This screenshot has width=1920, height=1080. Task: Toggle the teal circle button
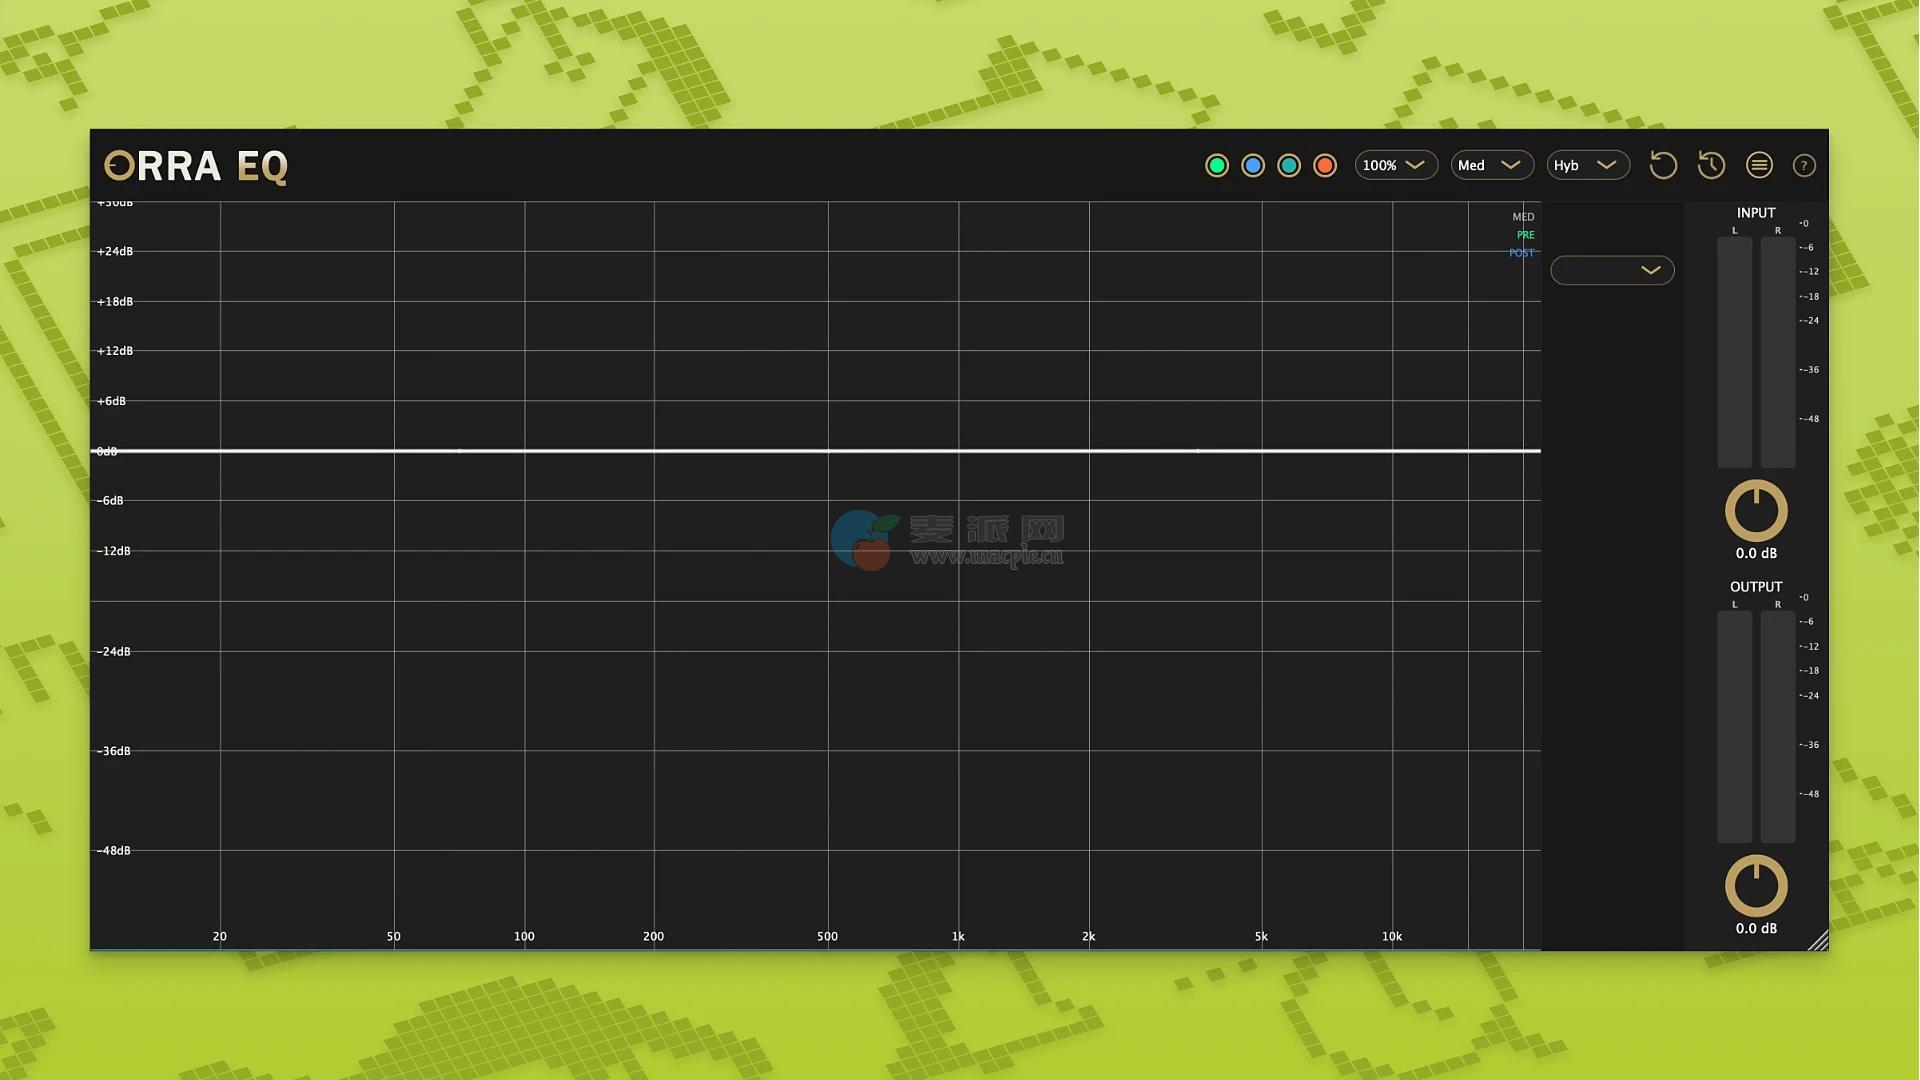(x=1289, y=166)
